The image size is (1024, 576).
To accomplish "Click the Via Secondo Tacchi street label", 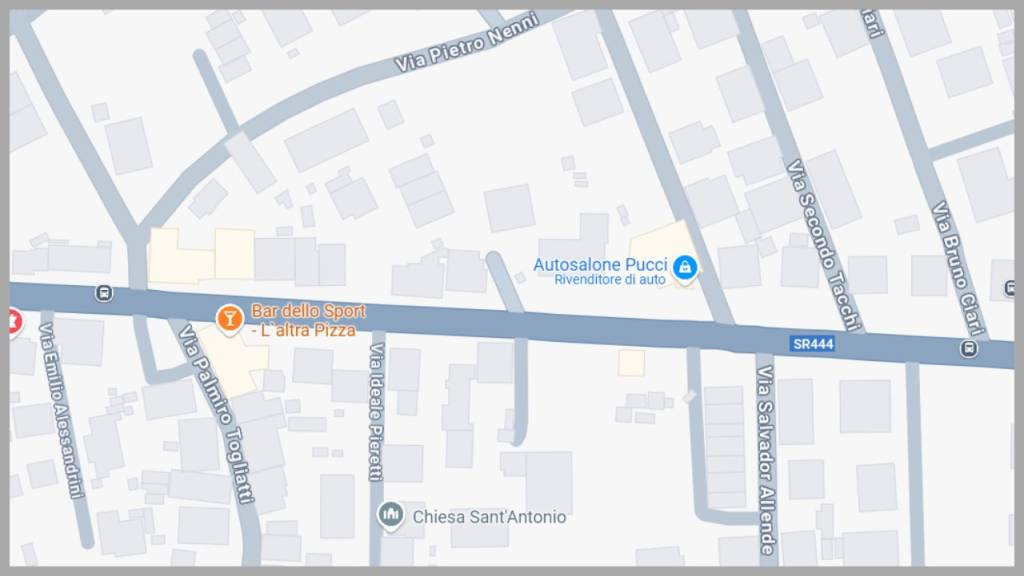I will (x=823, y=245).
